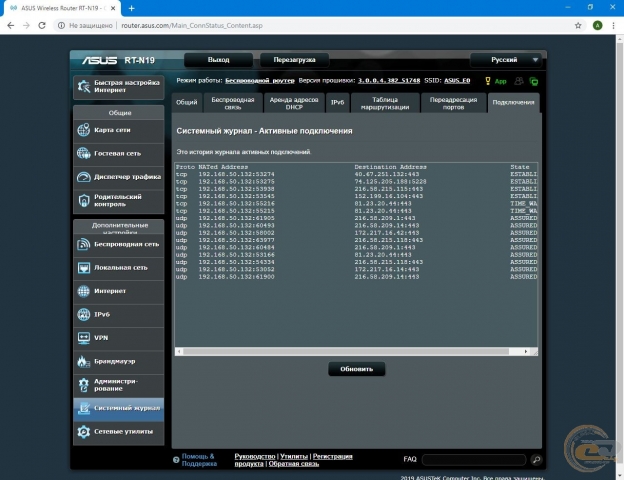Open the Обратная связь link
This screenshot has width=624, height=480.
tap(294, 464)
